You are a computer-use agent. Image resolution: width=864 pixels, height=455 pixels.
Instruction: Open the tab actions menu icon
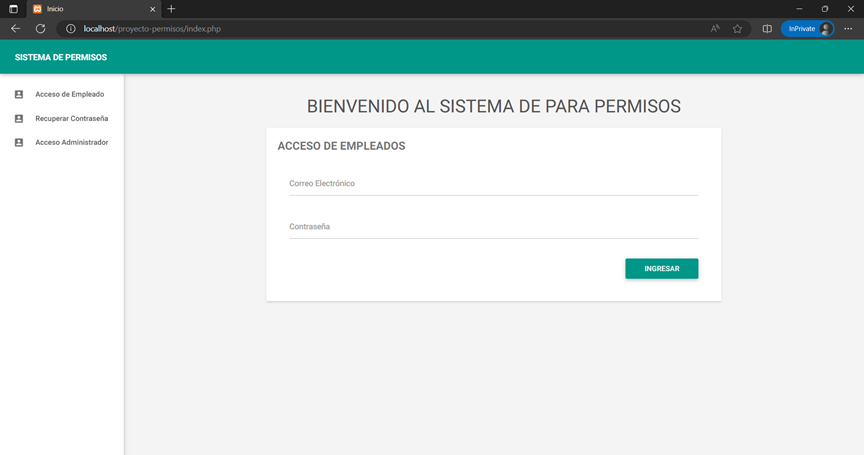pos(13,9)
